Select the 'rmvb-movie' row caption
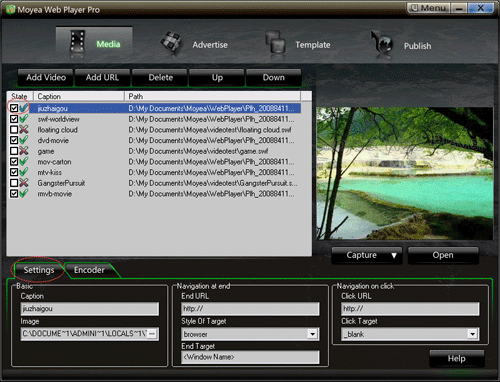Screen dimensions: 500x382 click(x=55, y=194)
